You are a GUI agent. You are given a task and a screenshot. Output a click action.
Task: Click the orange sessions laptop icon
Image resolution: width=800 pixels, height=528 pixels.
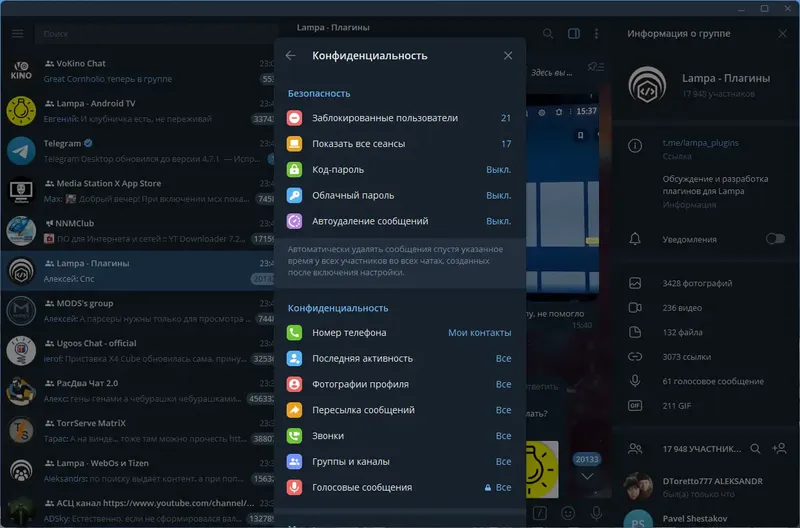tap(294, 144)
